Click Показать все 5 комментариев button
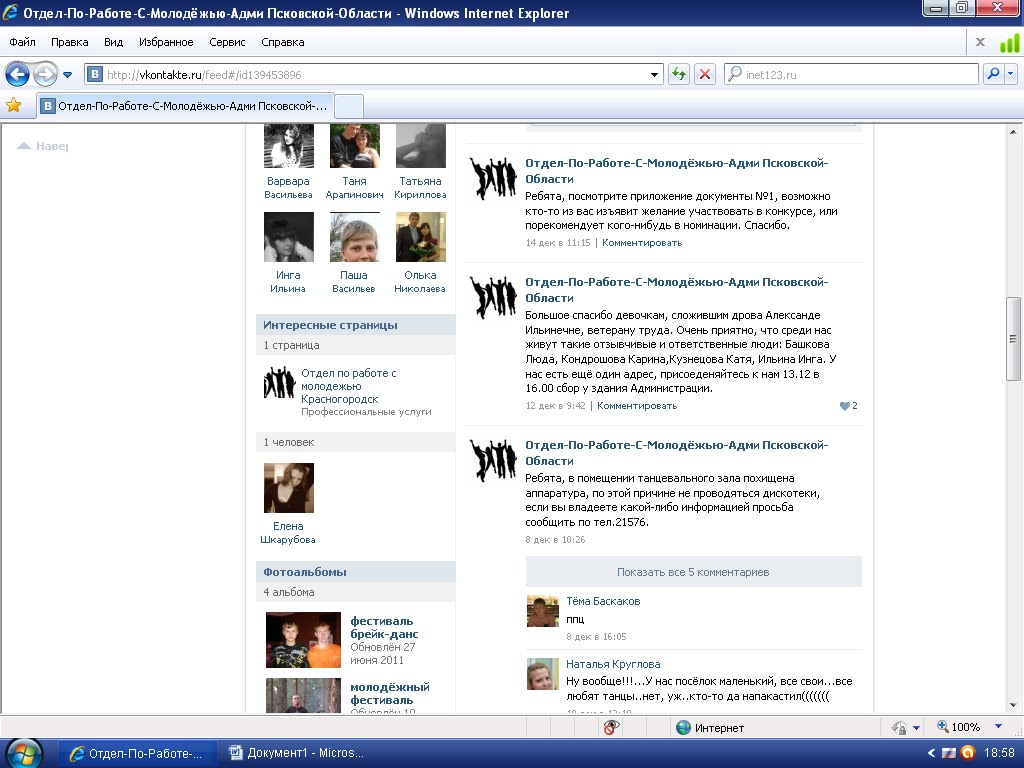The width and height of the screenshot is (1024, 768). [x=694, y=571]
